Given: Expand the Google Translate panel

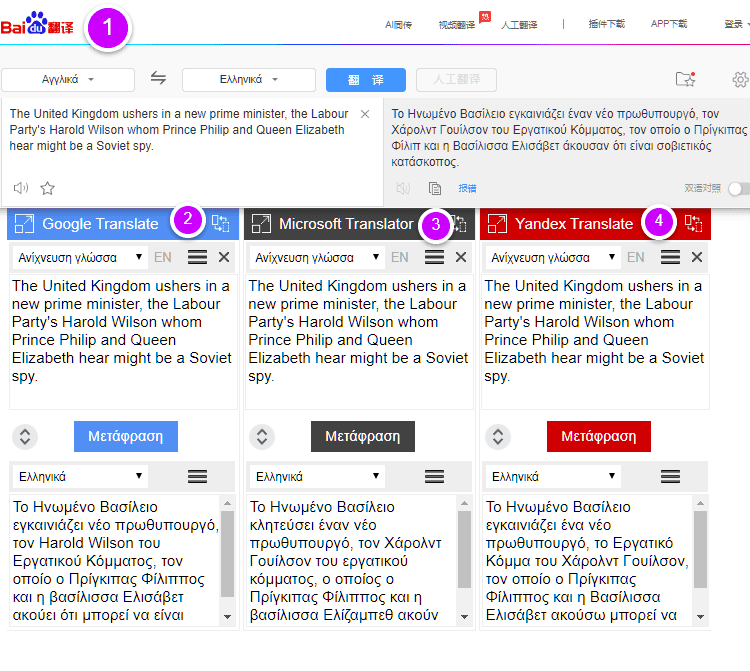Looking at the screenshot, I should (x=24, y=223).
